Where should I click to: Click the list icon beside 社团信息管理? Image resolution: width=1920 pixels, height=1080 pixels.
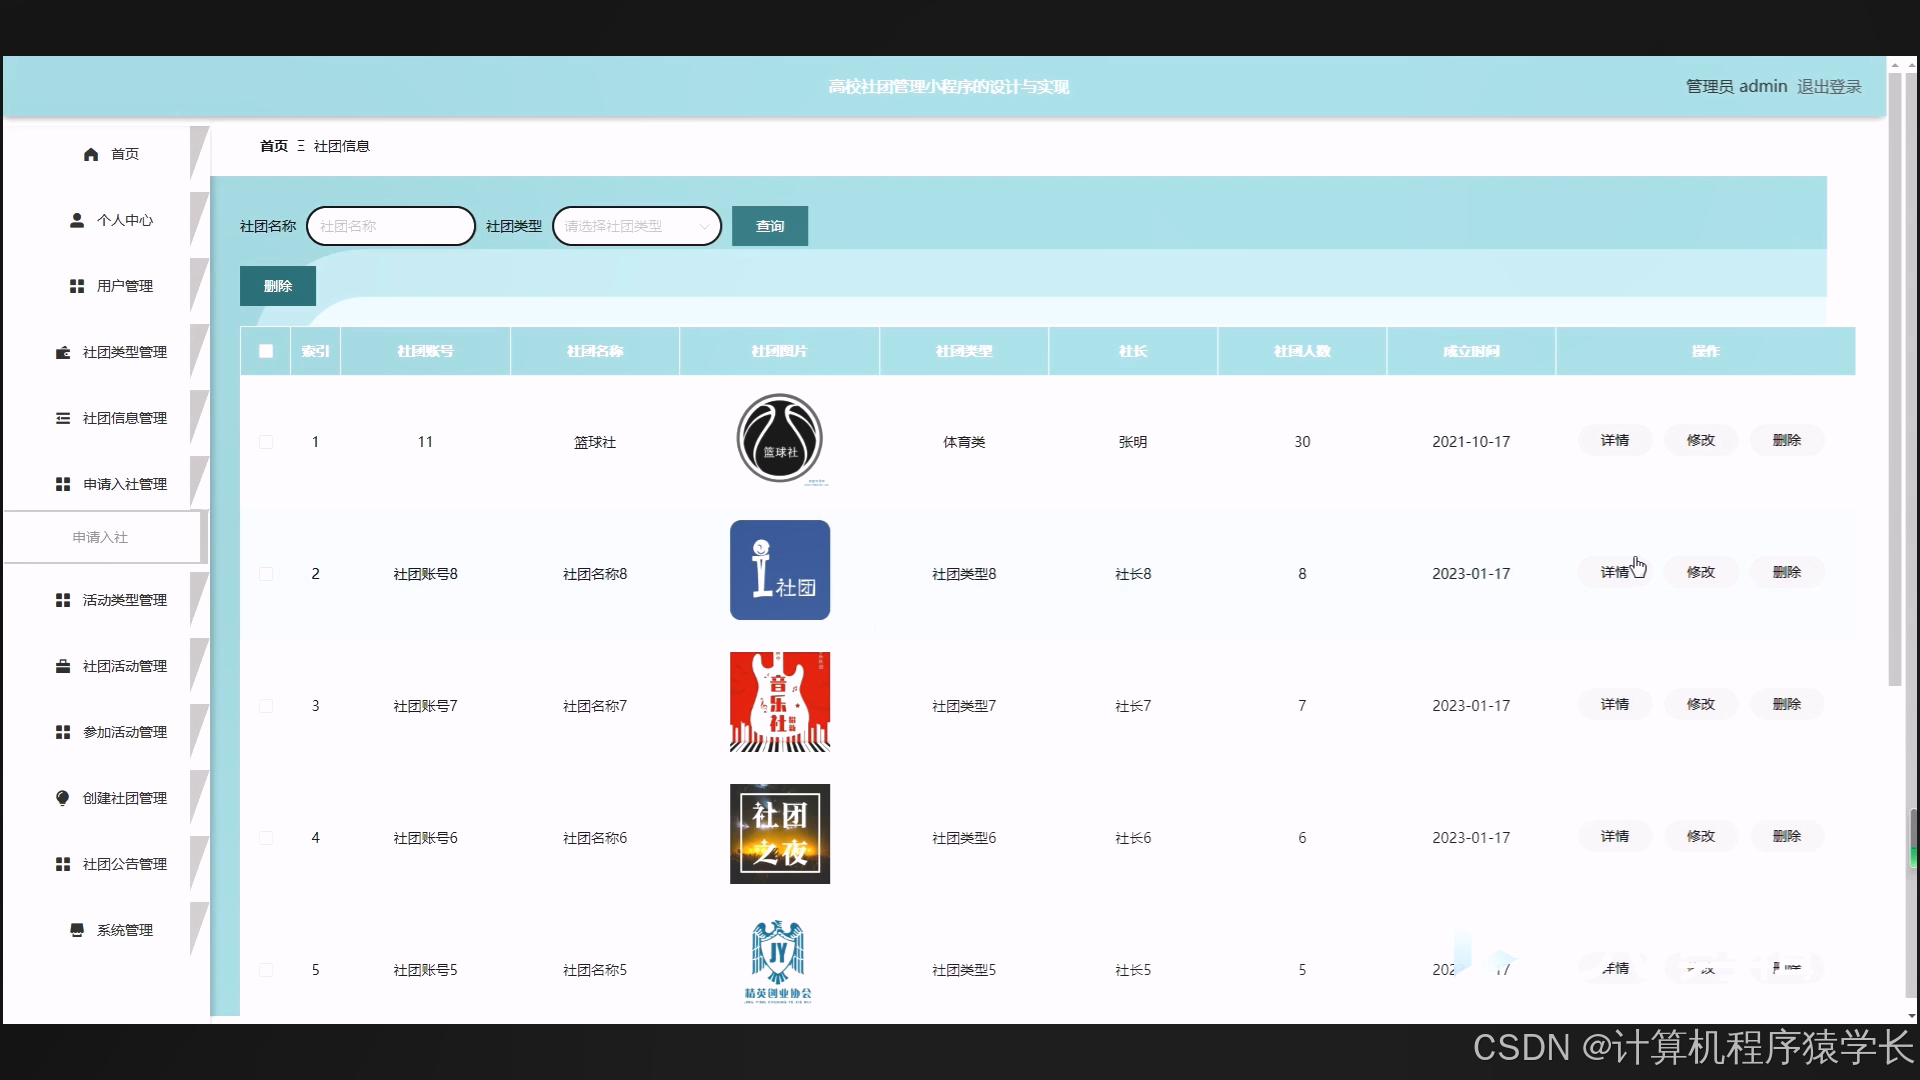click(63, 418)
